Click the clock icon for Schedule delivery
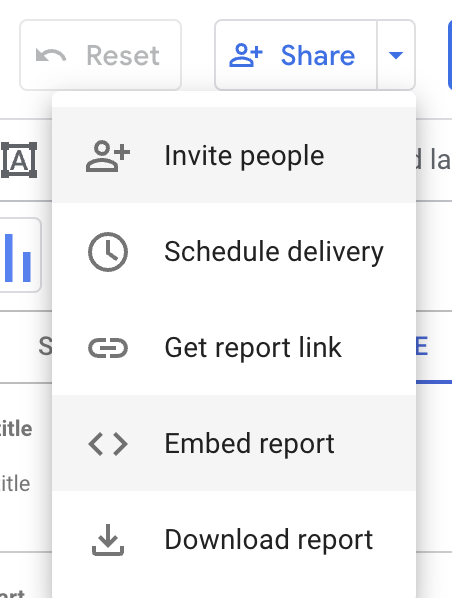This screenshot has height=598, width=452. click(108, 252)
